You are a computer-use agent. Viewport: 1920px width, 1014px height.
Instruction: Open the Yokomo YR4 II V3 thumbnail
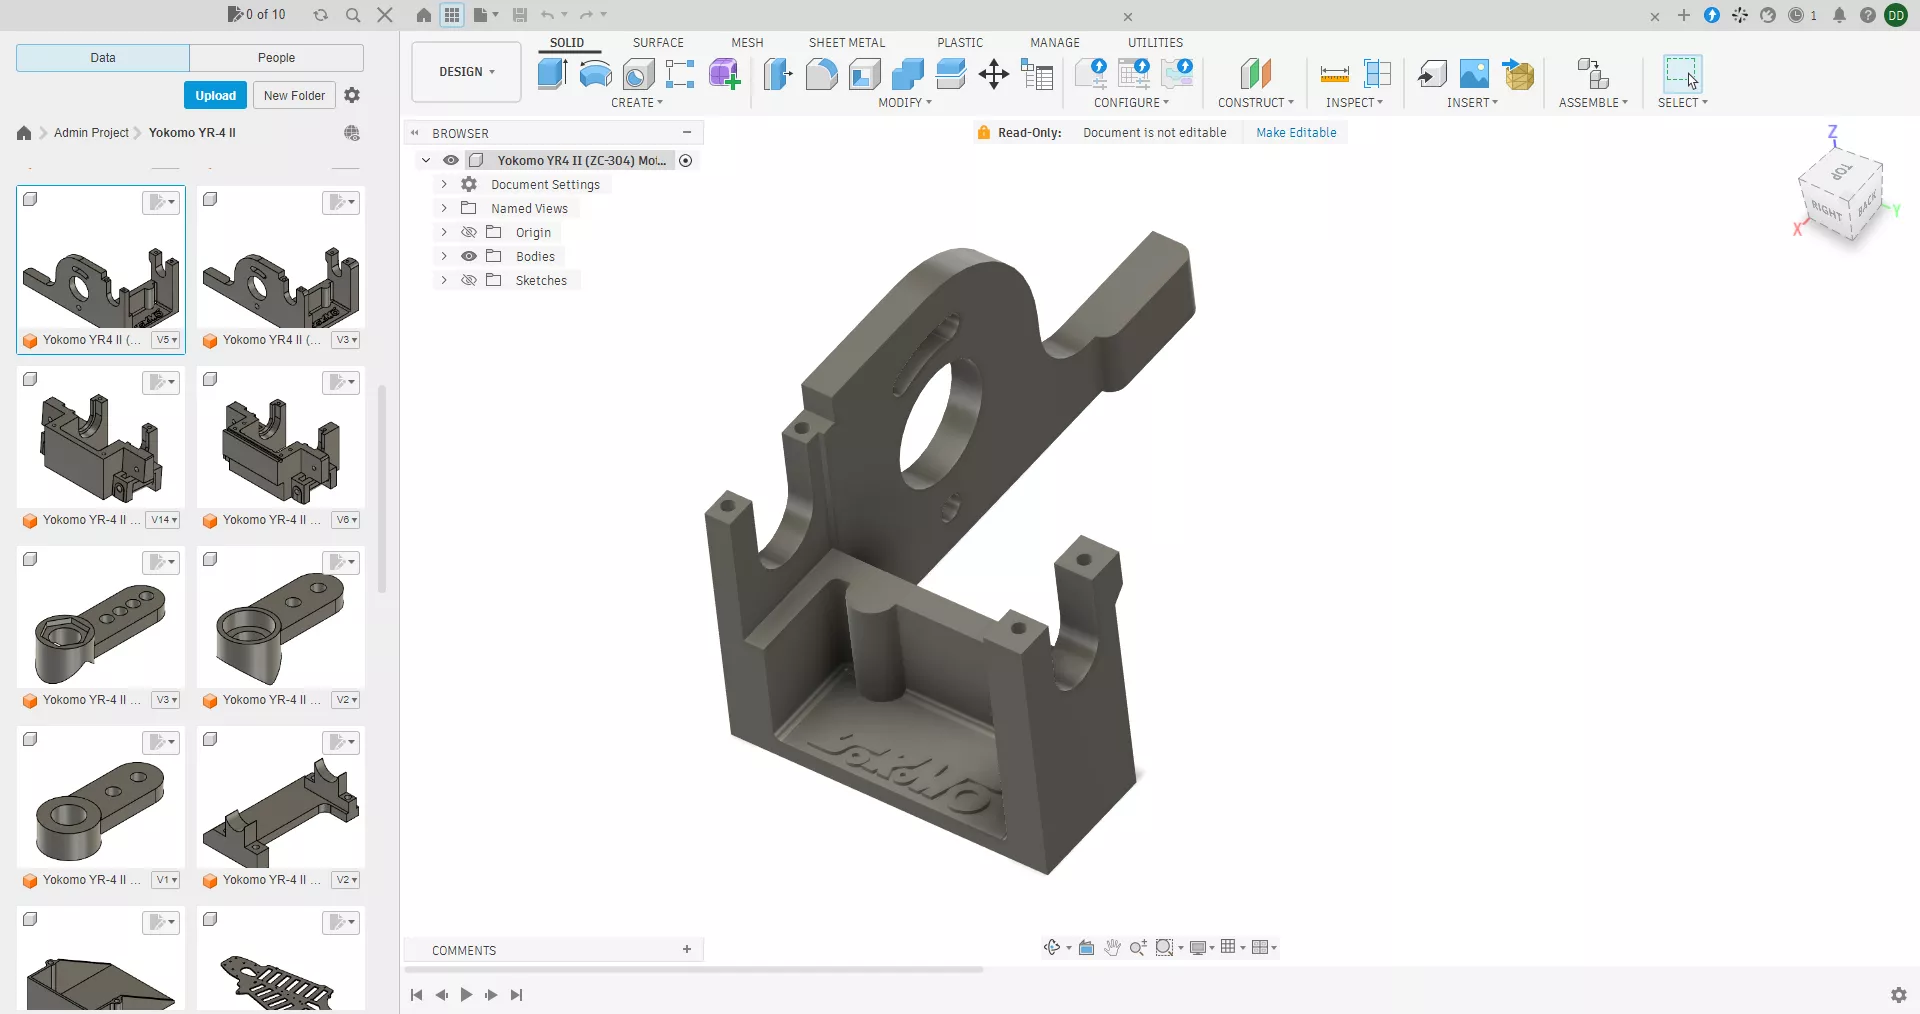281,258
